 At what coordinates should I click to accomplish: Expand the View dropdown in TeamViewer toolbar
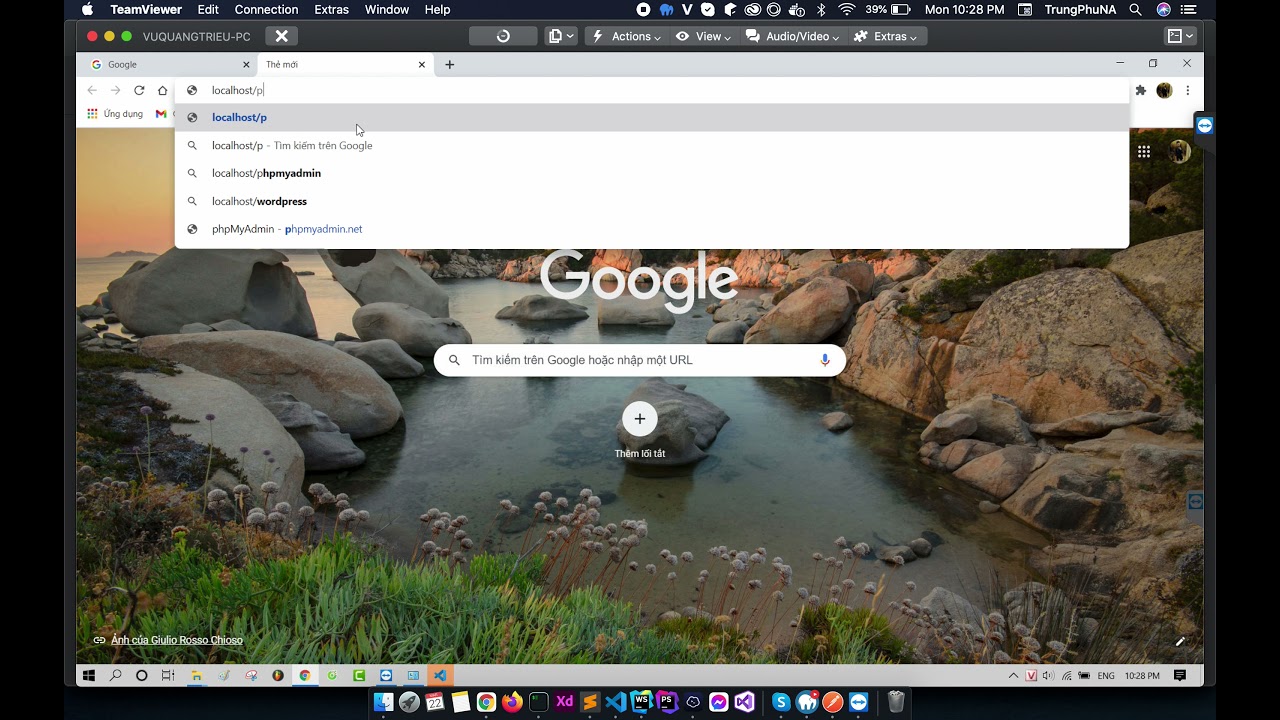point(703,36)
